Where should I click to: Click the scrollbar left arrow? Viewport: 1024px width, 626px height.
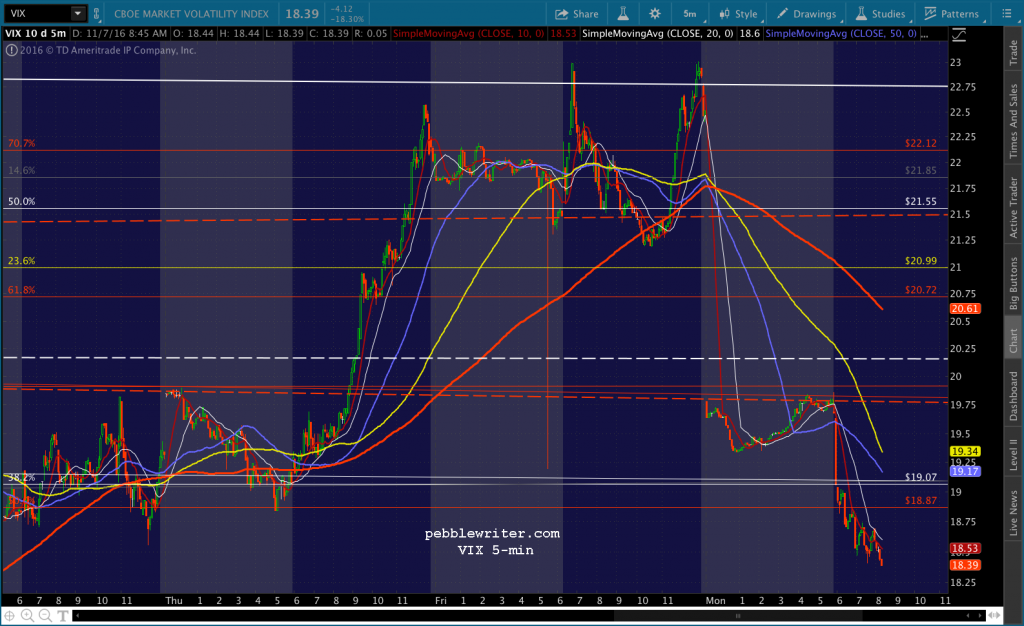coord(78,615)
